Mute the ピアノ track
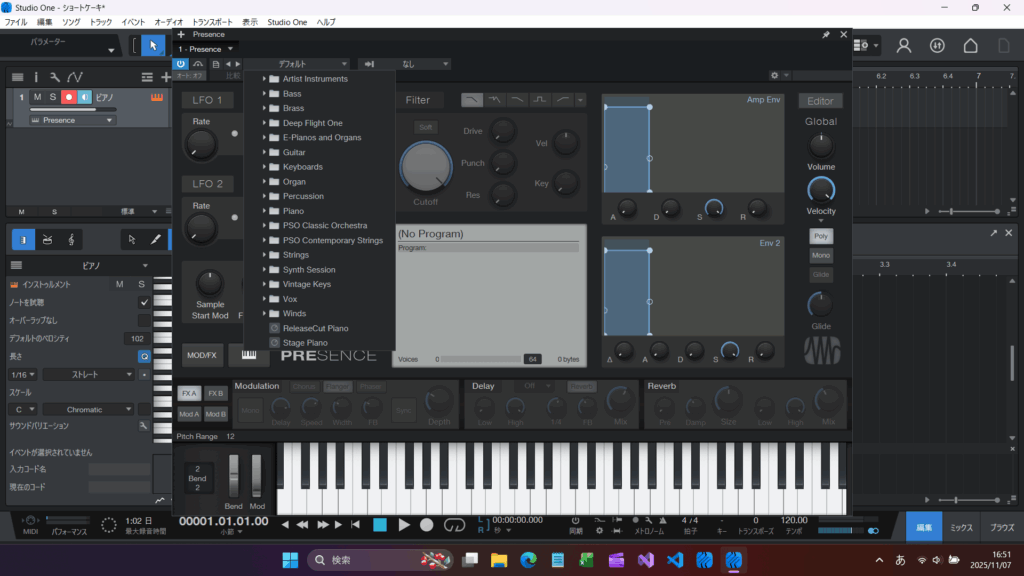This screenshot has height=576, width=1024. pyautogui.click(x=37, y=97)
